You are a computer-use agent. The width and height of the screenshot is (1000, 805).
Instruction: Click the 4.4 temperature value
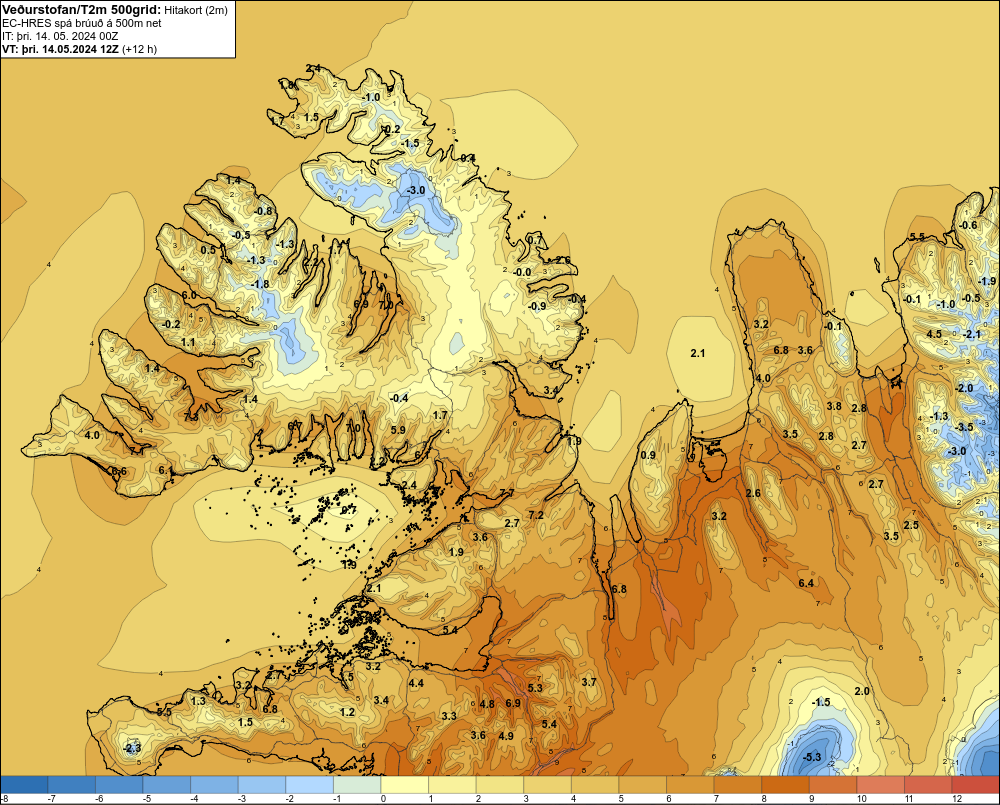tap(416, 683)
